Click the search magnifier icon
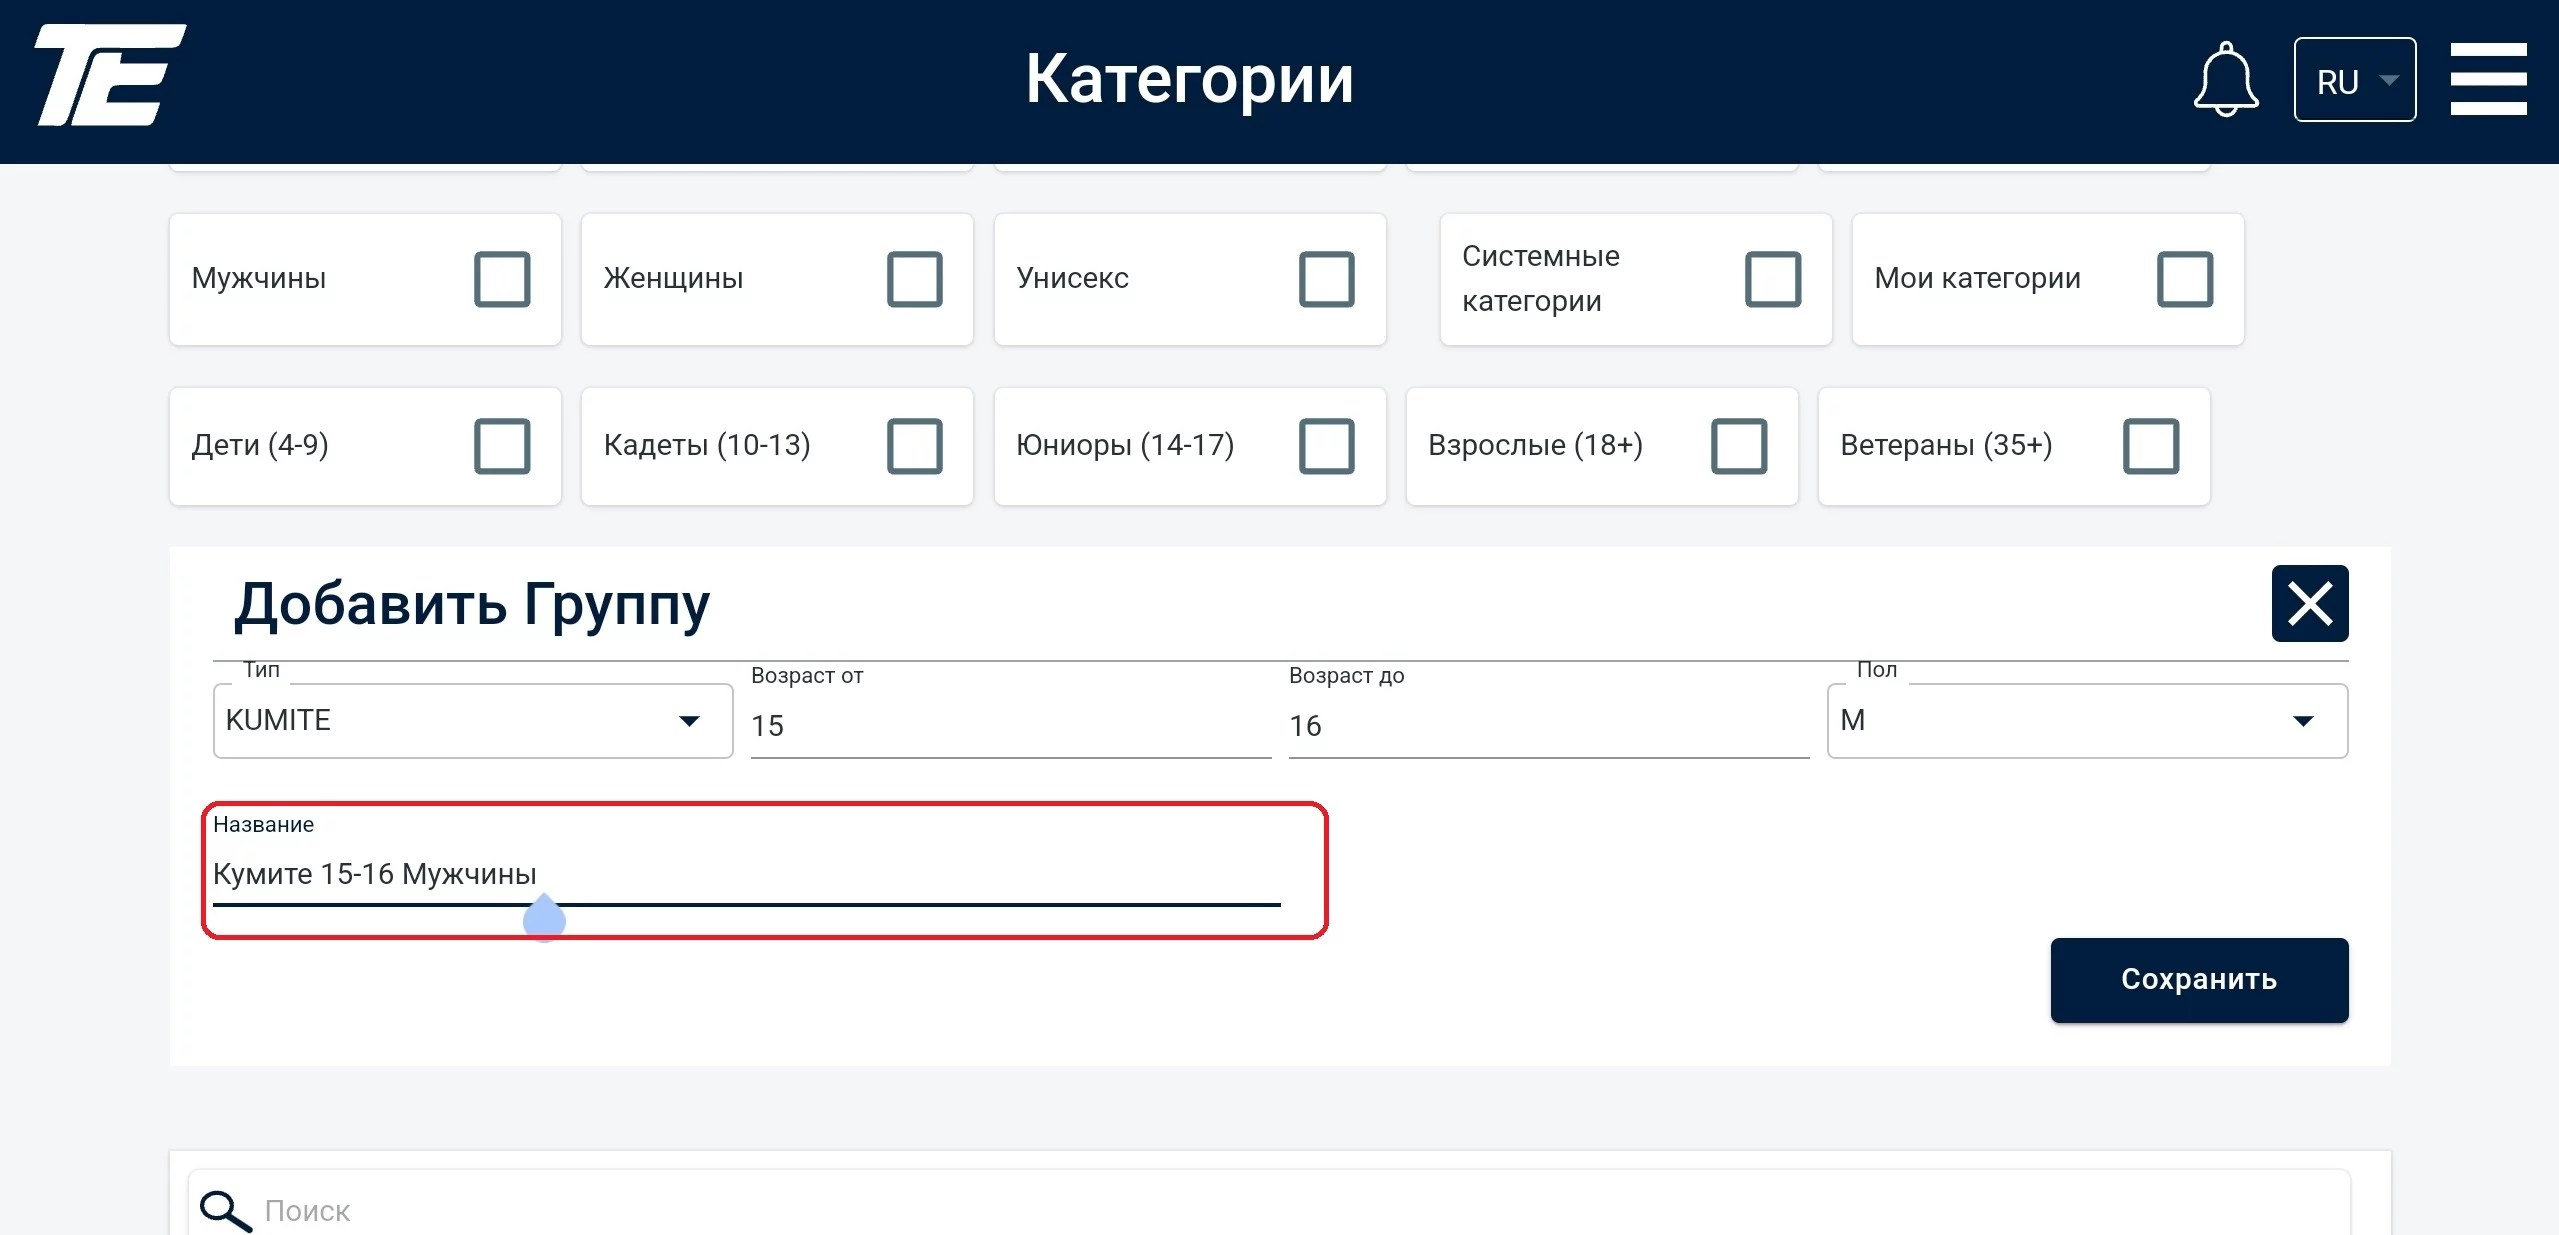Screen dimensions: 2559x1235 pos(225,1210)
